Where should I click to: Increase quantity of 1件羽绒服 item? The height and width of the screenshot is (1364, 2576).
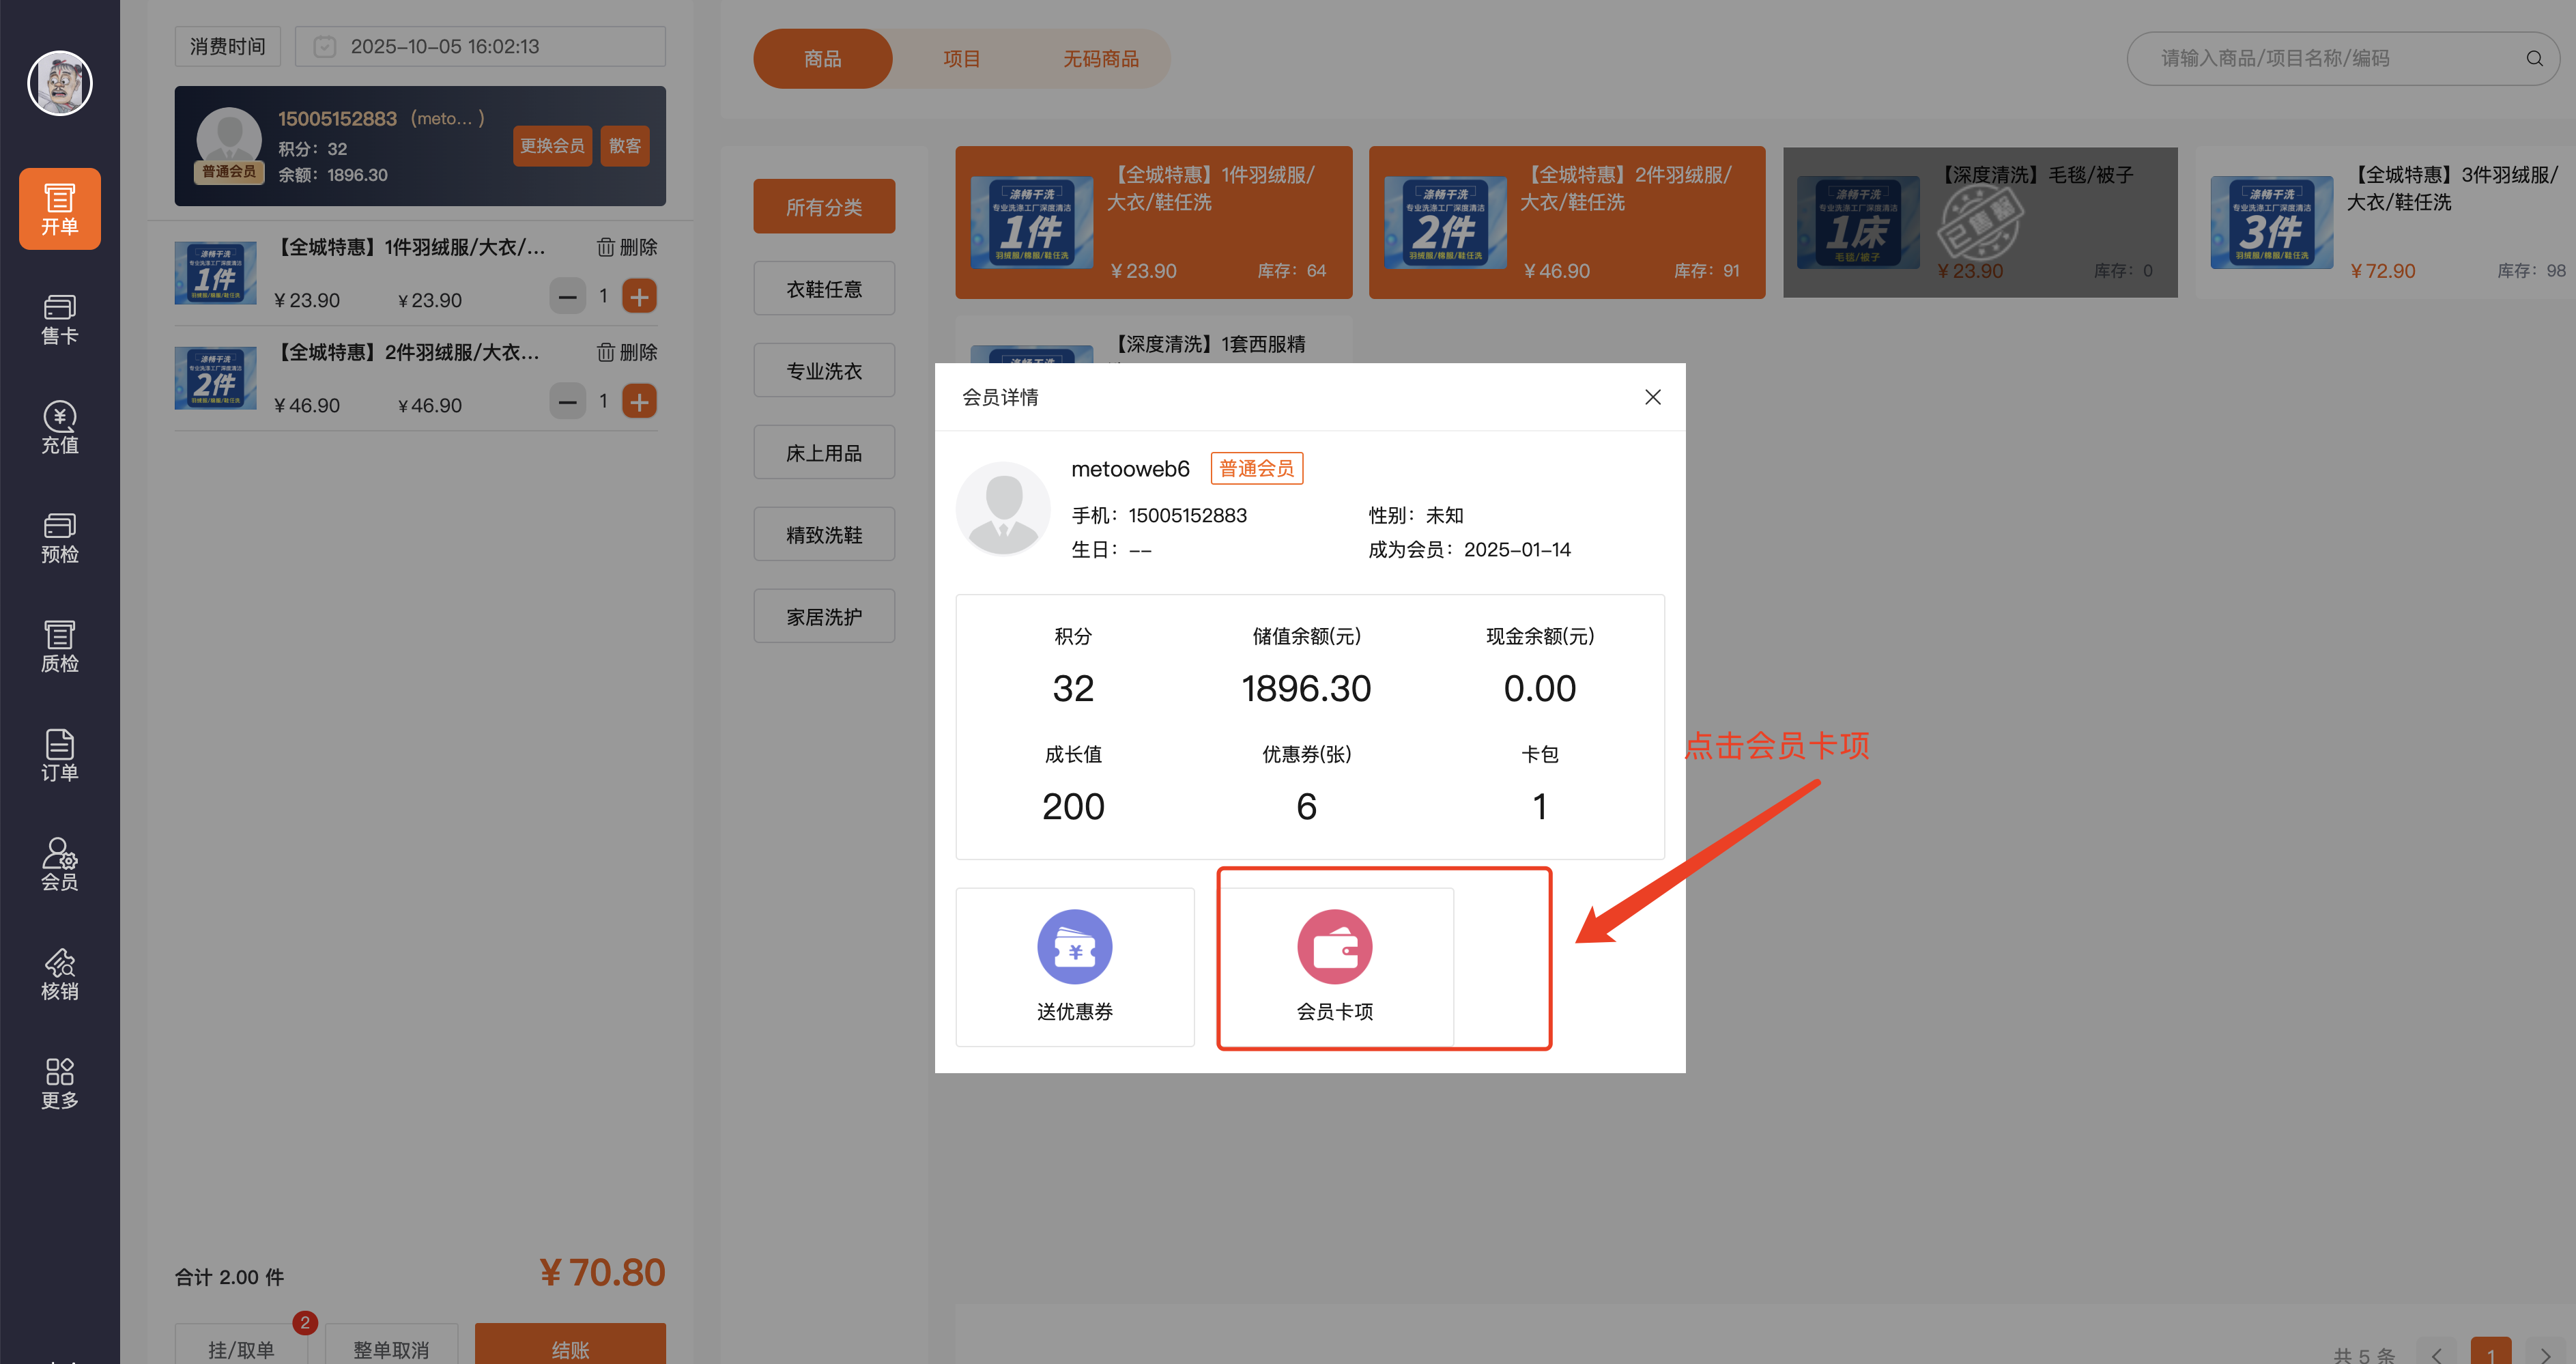[639, 296]
